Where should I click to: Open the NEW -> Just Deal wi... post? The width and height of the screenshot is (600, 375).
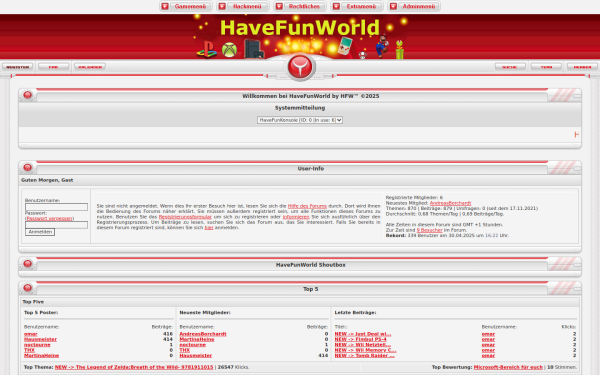coord(363,334)
